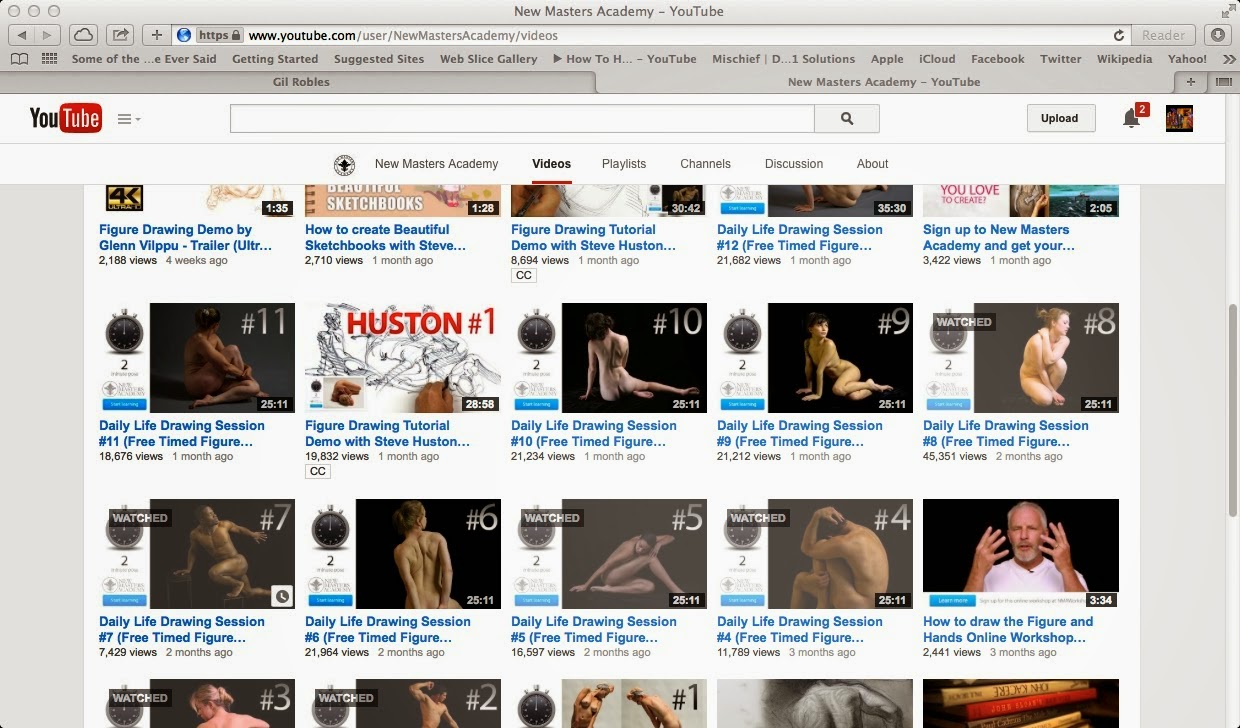The image size is (1240, 728).
Task: Click the Session #11 video thumbnail
Action: tap(197, 358)
